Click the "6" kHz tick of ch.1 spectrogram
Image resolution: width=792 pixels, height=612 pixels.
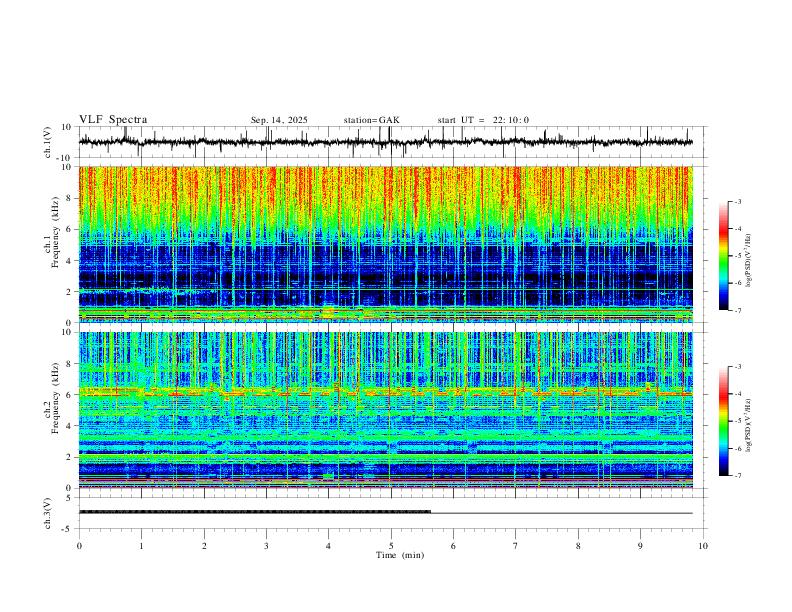click(70, 229)
